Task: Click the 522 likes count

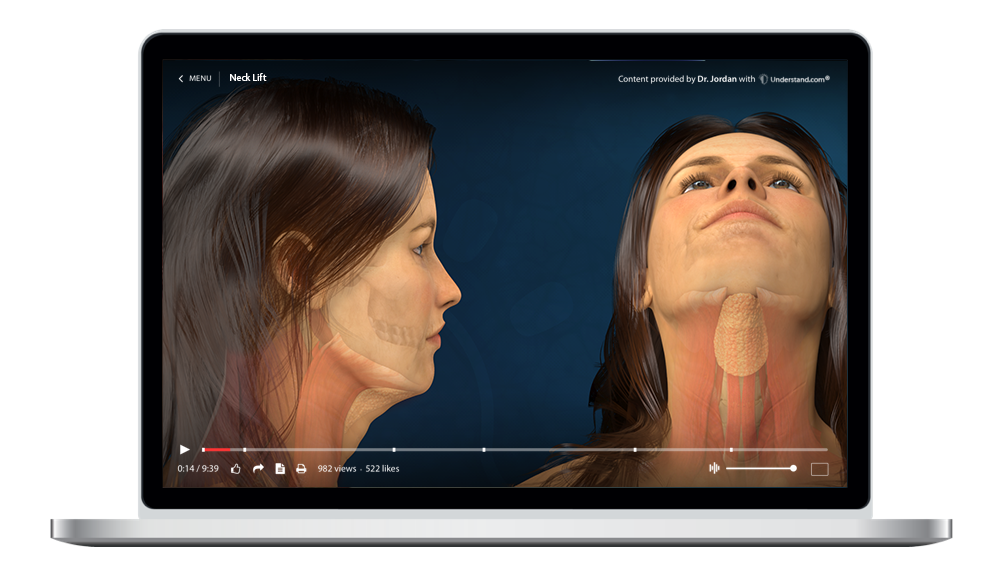Action: [382, 469]
